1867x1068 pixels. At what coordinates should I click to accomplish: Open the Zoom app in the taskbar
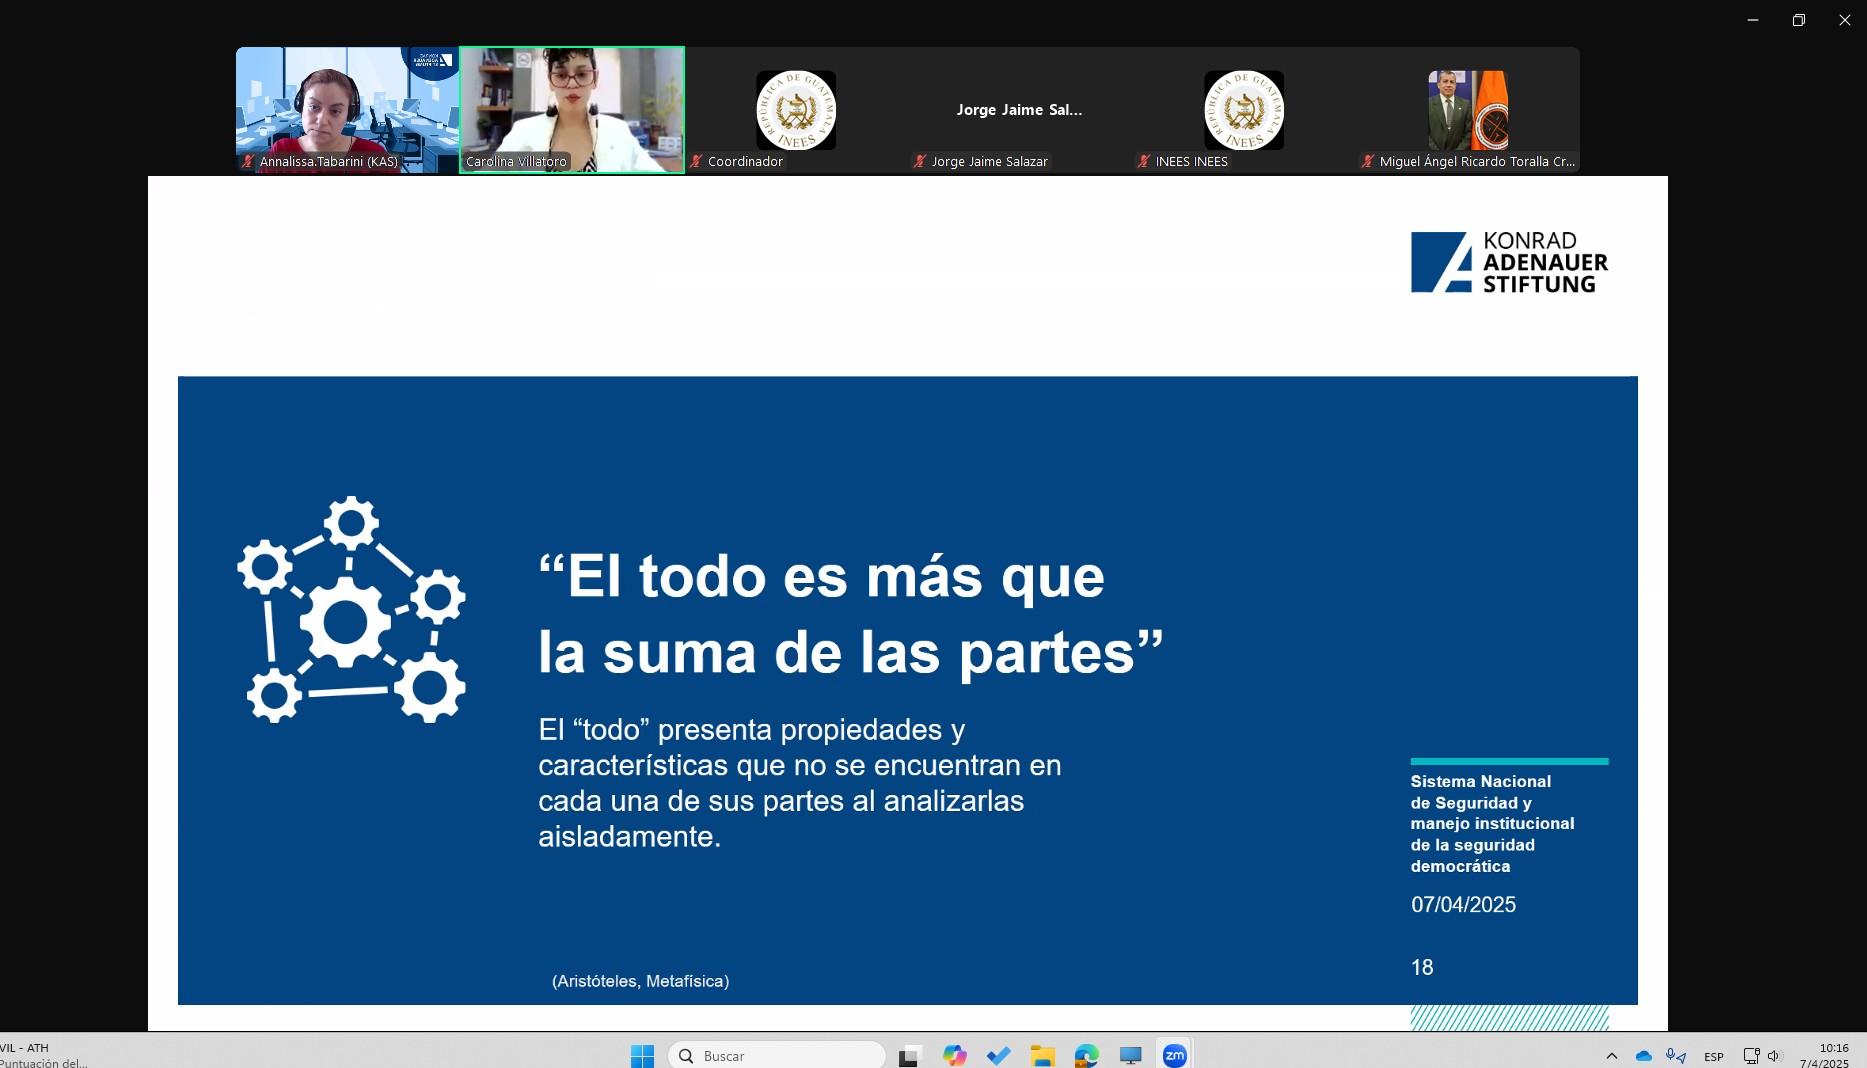1174,1055
